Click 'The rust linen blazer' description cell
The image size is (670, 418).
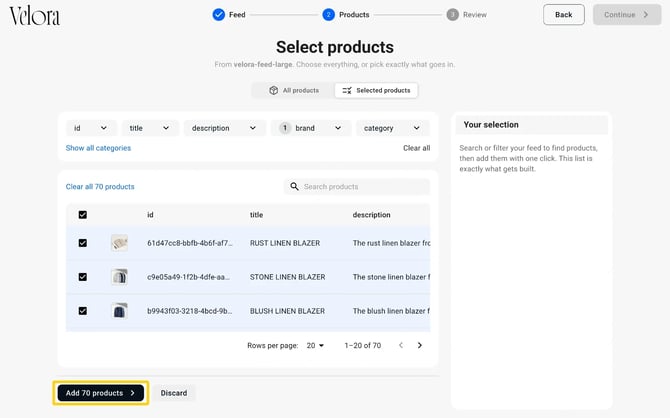point(391,243)
